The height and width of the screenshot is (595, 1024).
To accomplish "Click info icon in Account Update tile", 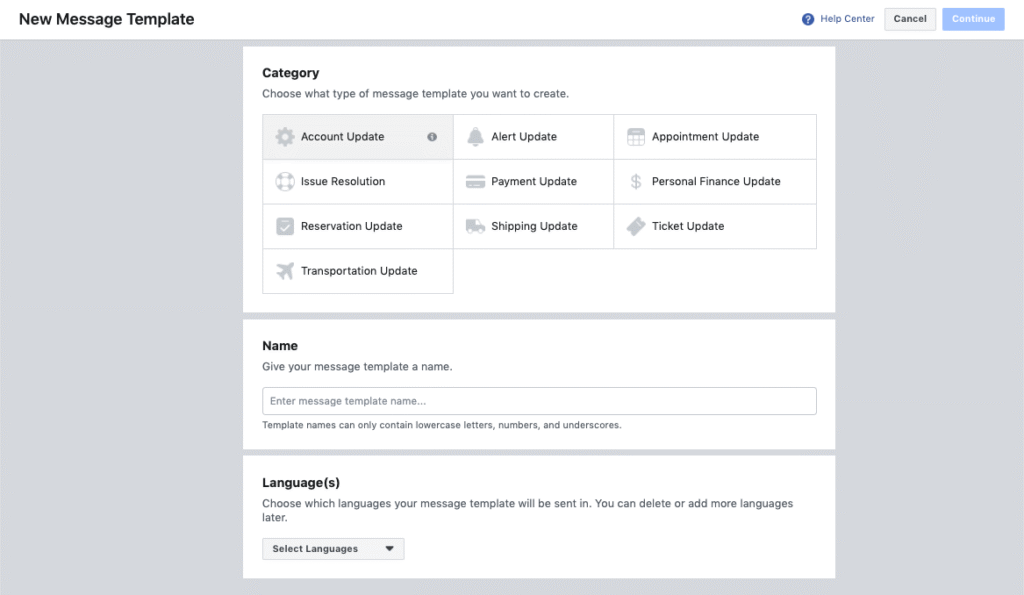I will pyautogui.click(x=432, y=137).
